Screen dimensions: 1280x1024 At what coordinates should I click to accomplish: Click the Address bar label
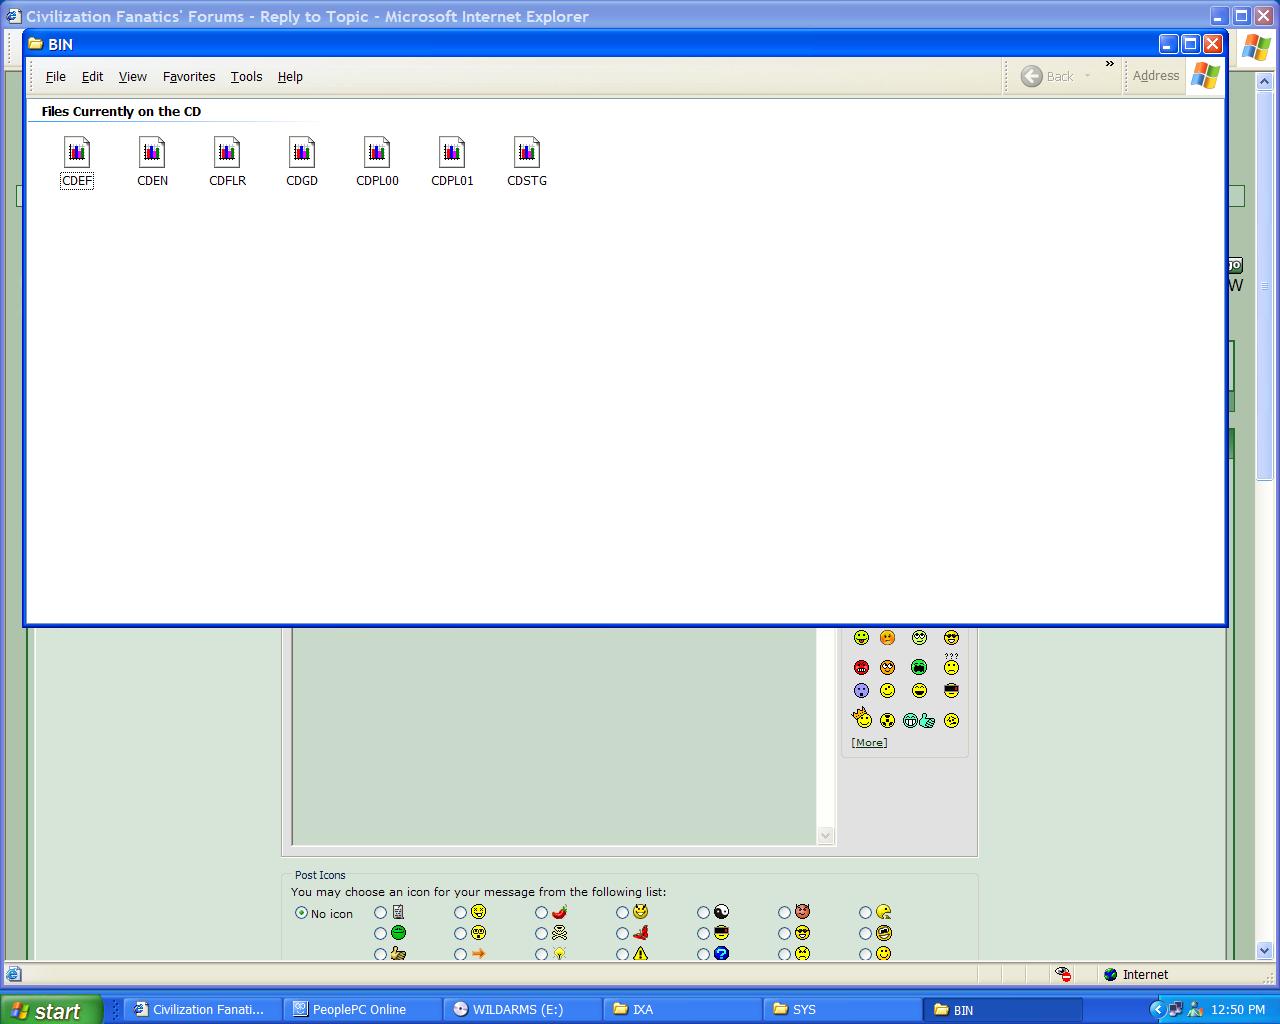[1156, 76]
